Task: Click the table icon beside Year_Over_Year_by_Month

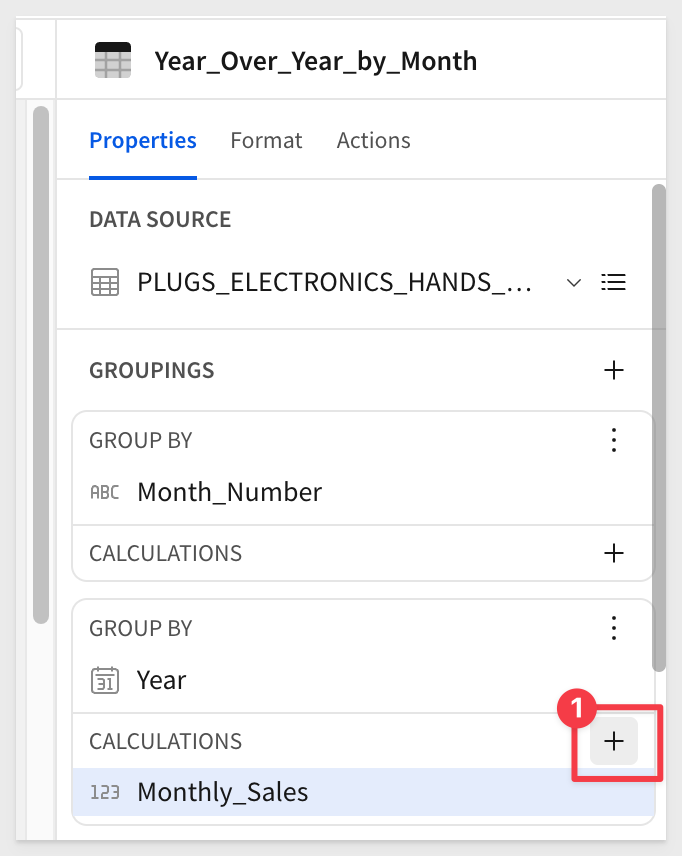Action: coord(112,61)
